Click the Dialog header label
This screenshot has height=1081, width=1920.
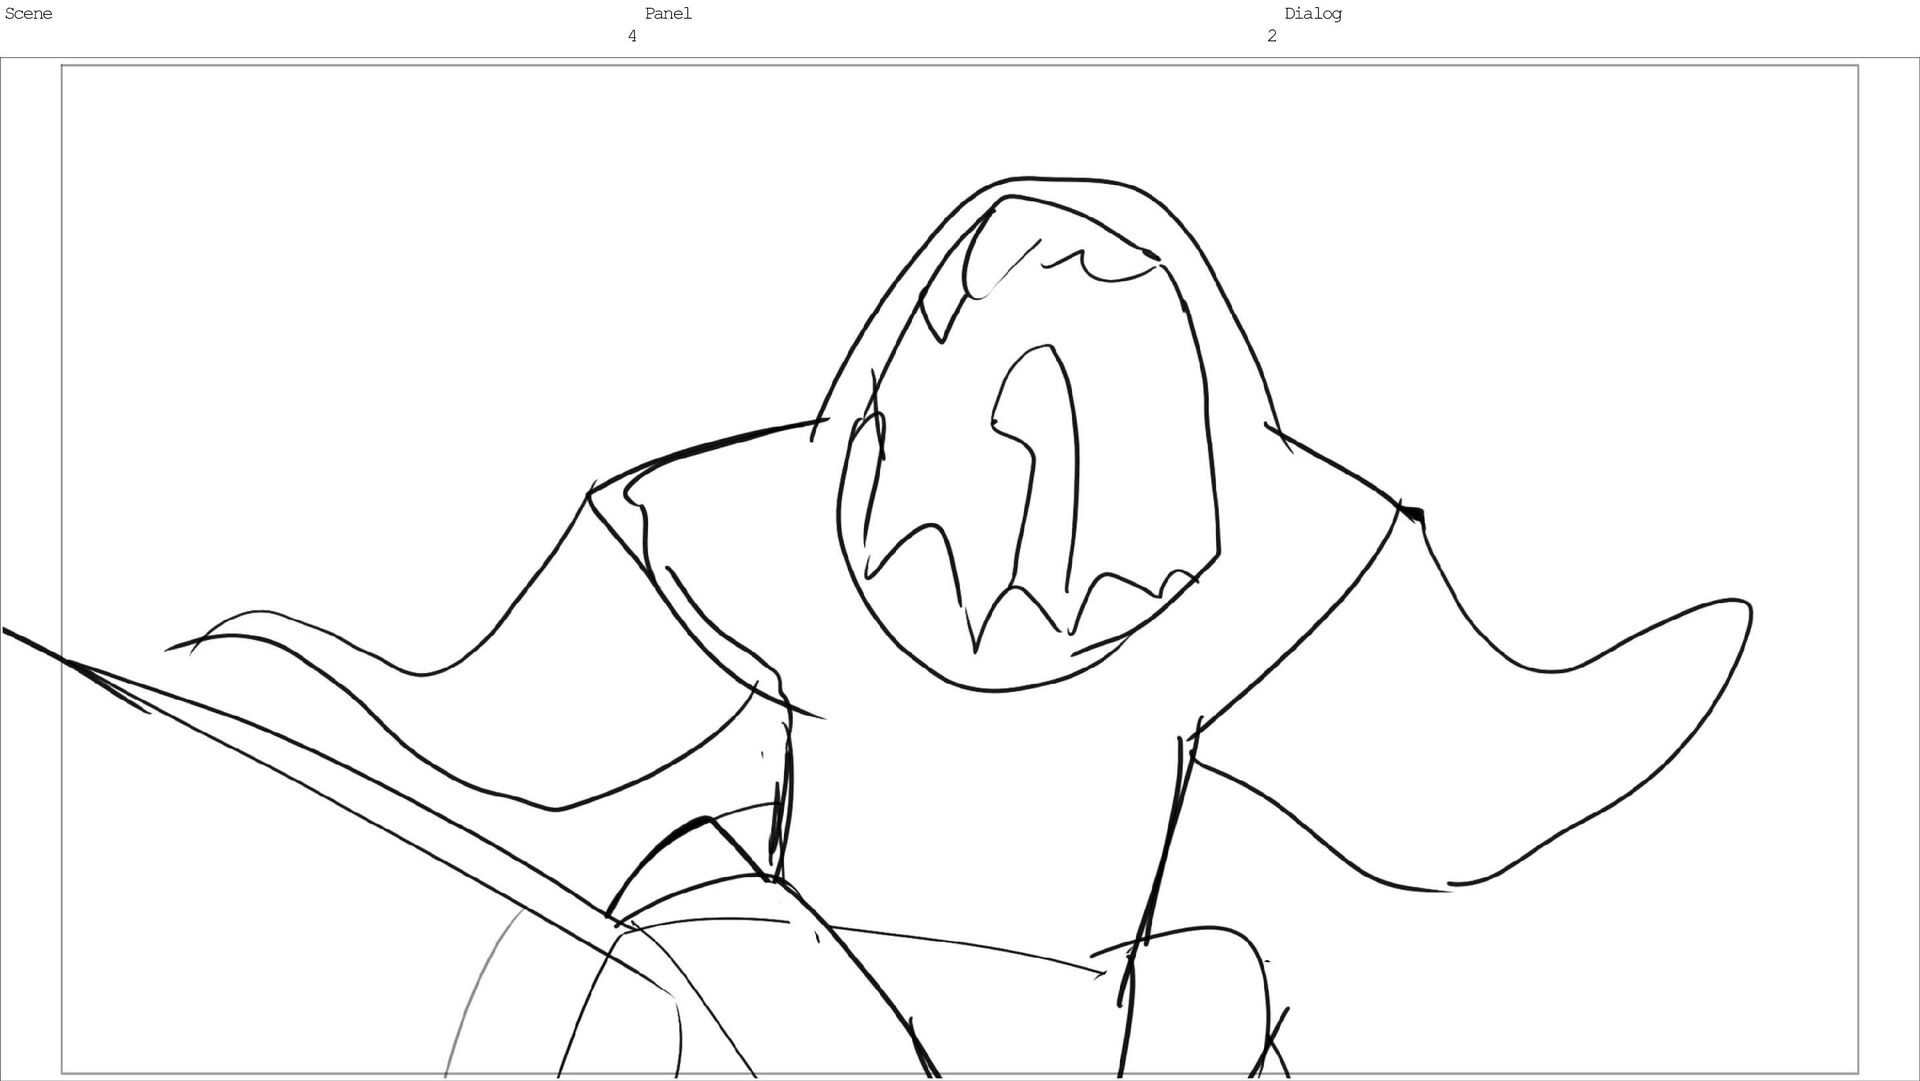(x=1313, y=14)
